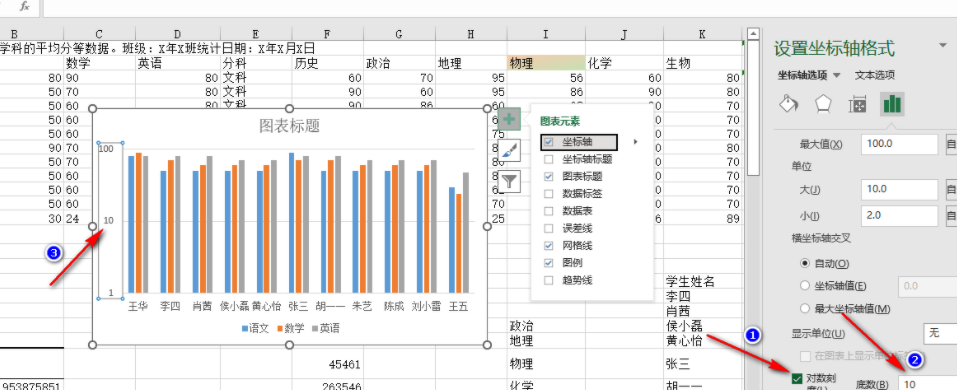The width and height of the screenshot is (957, 390).
Task: Open the Chart Styles brush button
Action: pyautogui.click(x=510, y=150)
